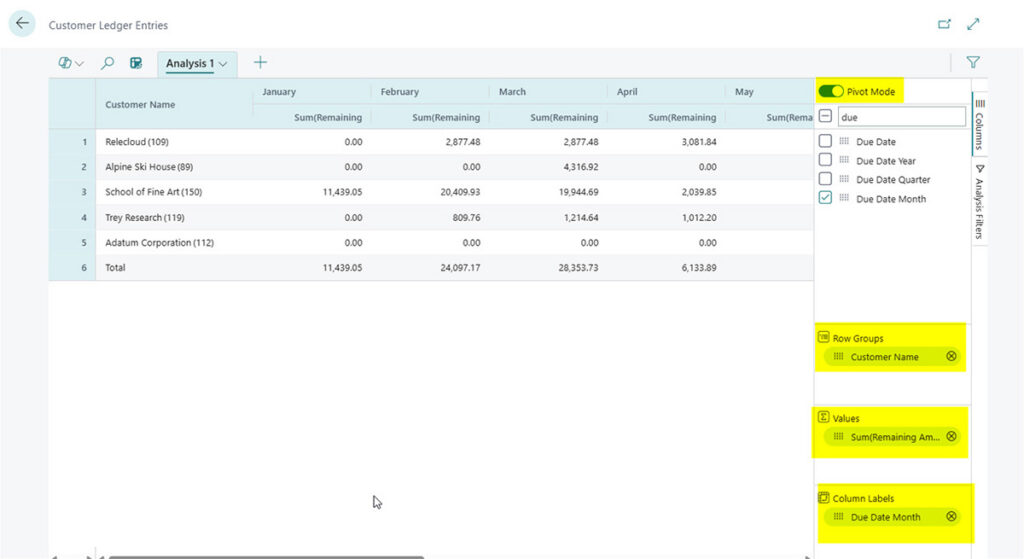Open the search magnifier icon
Screen dimensions: 1024x559
point(107,63)
